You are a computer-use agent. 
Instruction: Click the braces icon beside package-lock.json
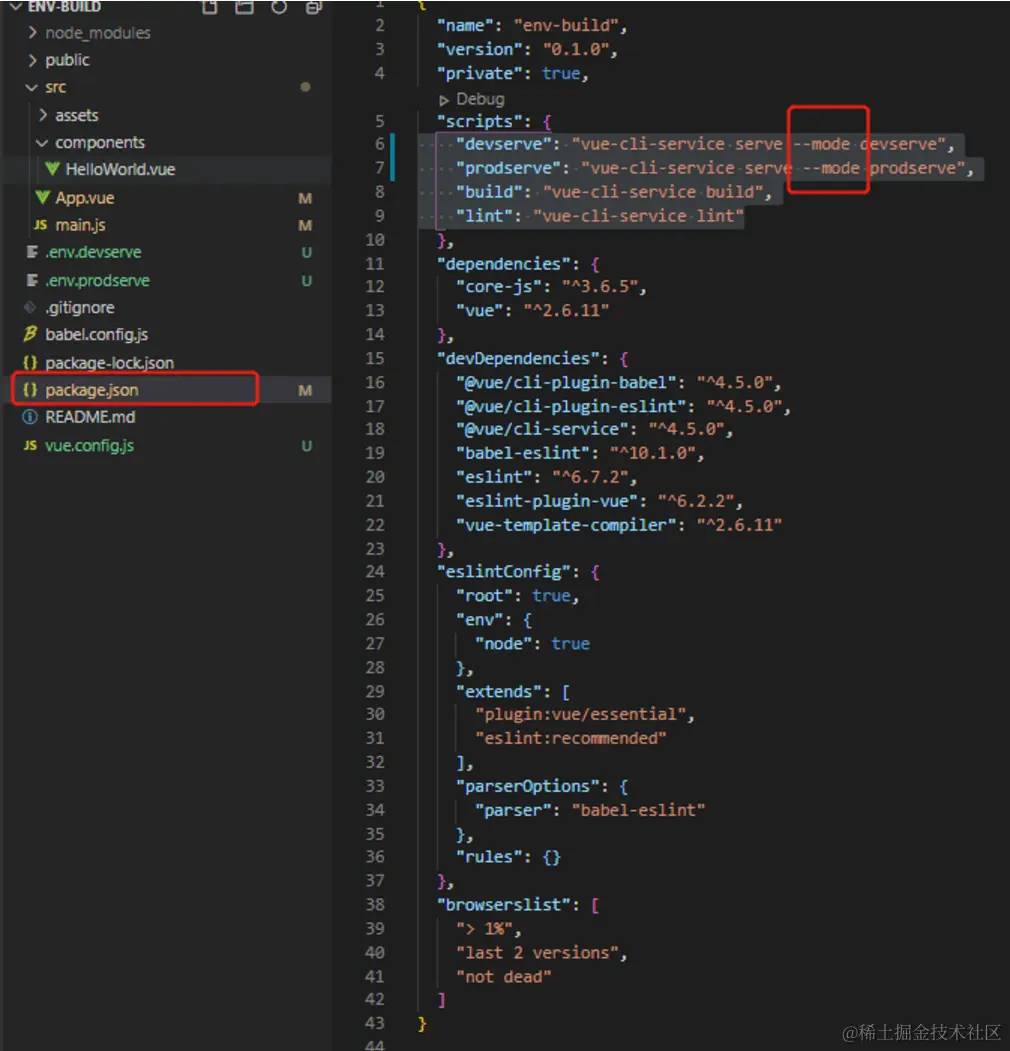[30, 363]
